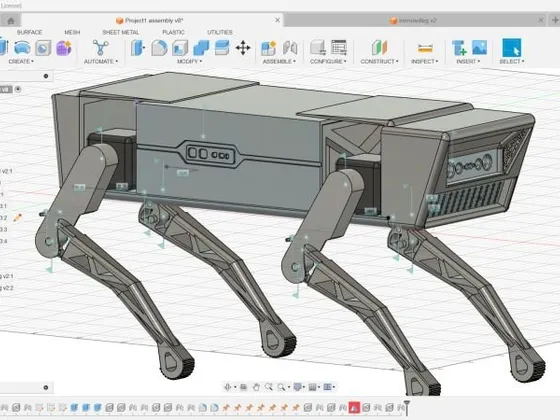Select the Revolve tool in the Create group
Image resolution: width=560 pixels, height=420 pixels.
(22, 48)
